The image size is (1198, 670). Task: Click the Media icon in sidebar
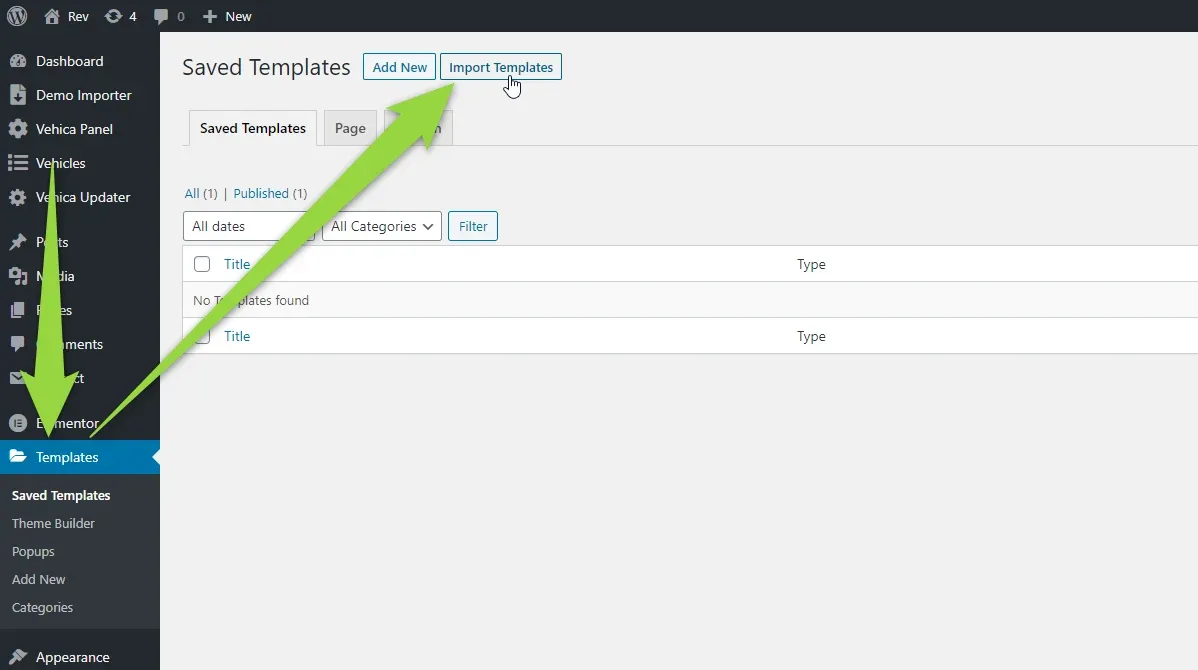(18, 276)
